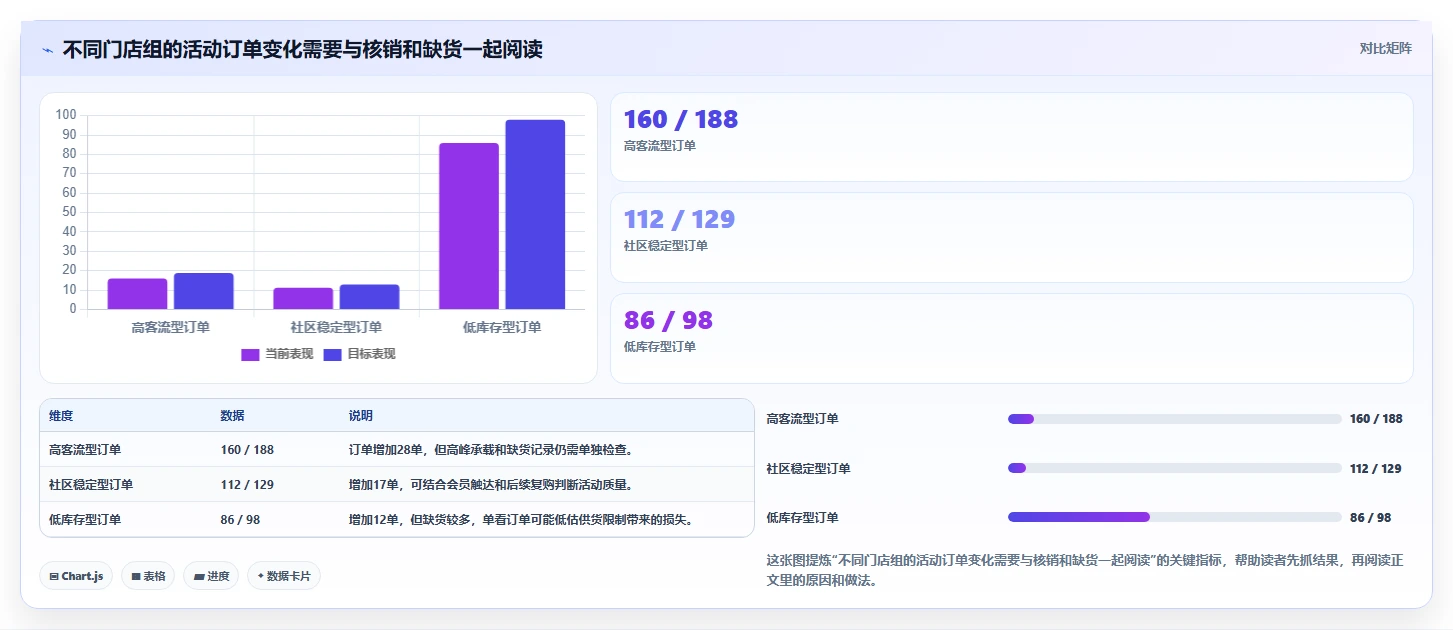Click the 112 / 129 data card value

click(x=679, y=219)
